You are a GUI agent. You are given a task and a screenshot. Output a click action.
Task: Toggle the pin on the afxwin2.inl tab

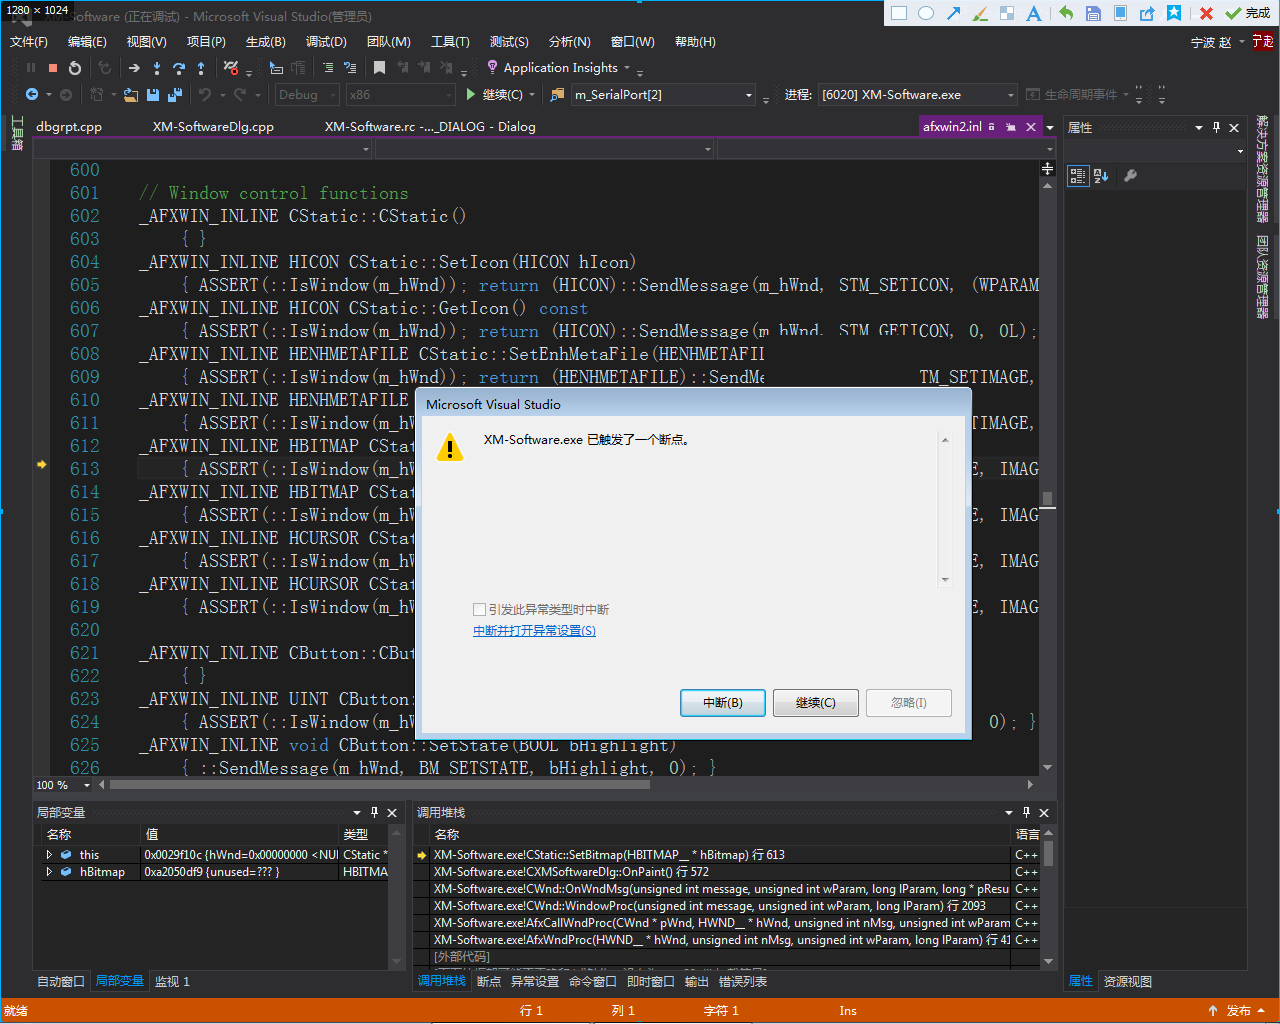pos(1011,127)
